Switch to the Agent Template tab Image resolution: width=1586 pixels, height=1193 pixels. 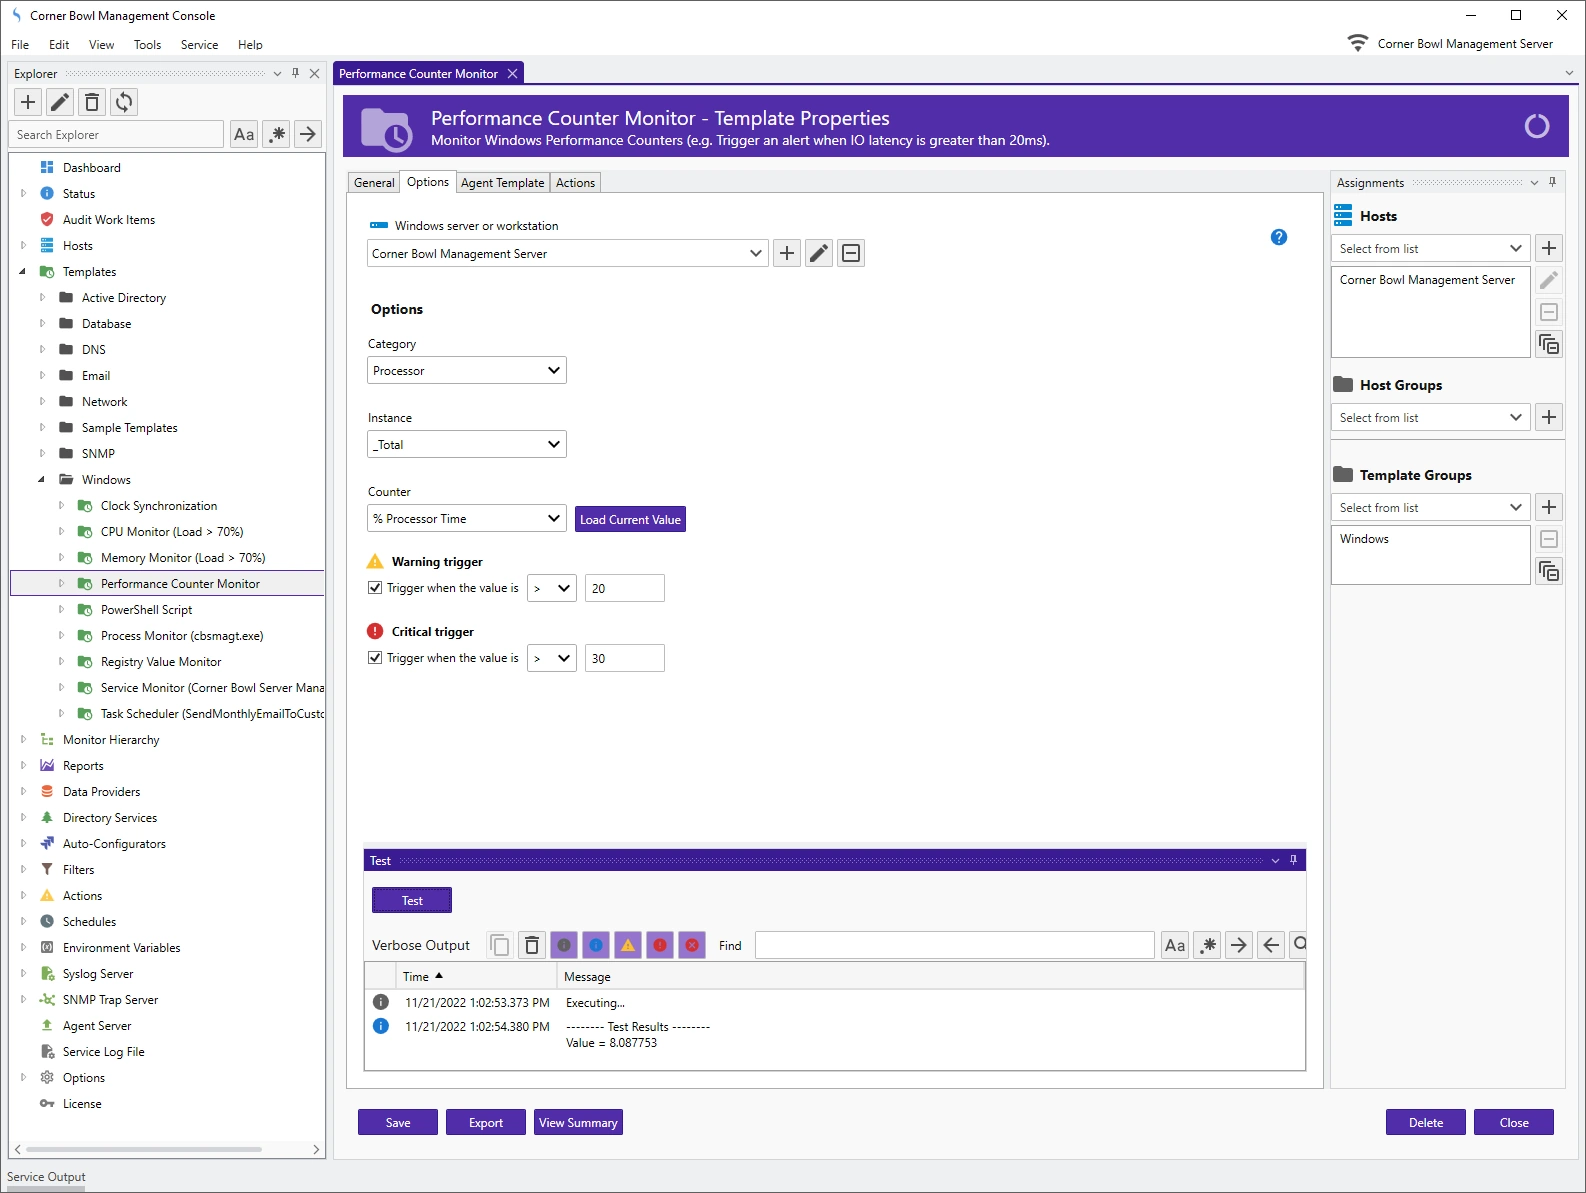click(x=502, y=183)
